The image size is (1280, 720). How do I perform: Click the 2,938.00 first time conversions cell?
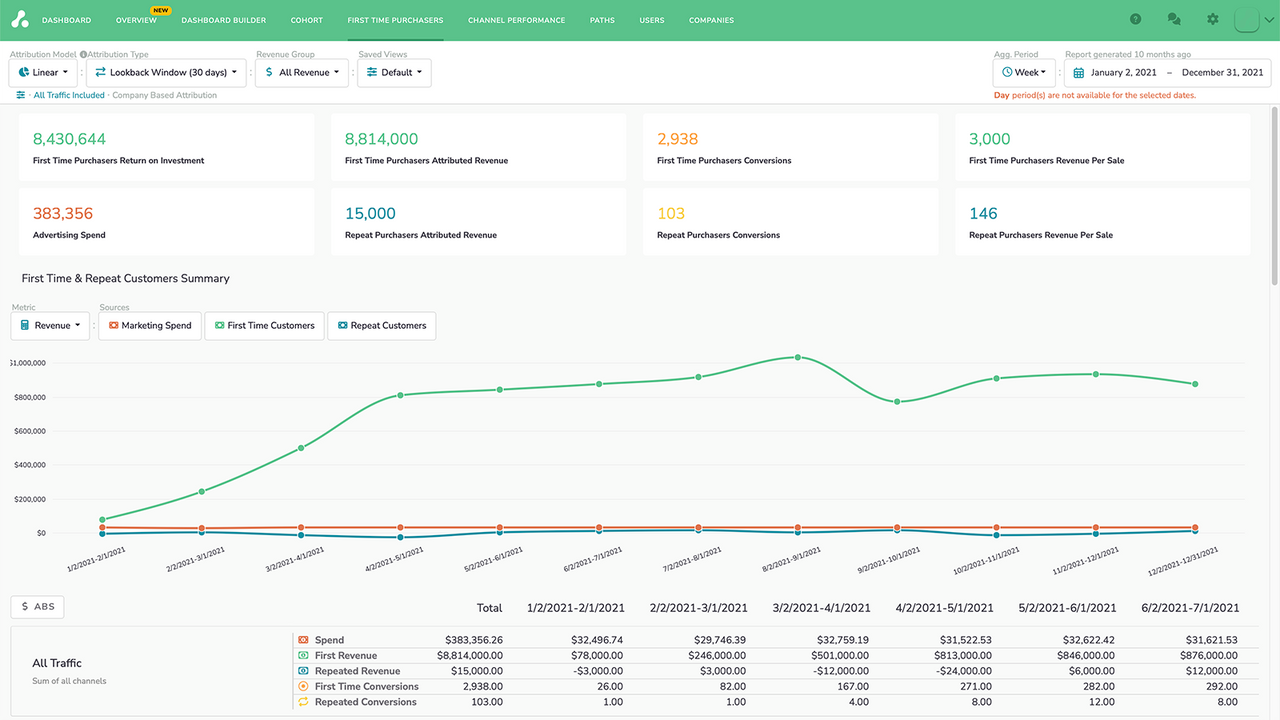coord(482,686)
